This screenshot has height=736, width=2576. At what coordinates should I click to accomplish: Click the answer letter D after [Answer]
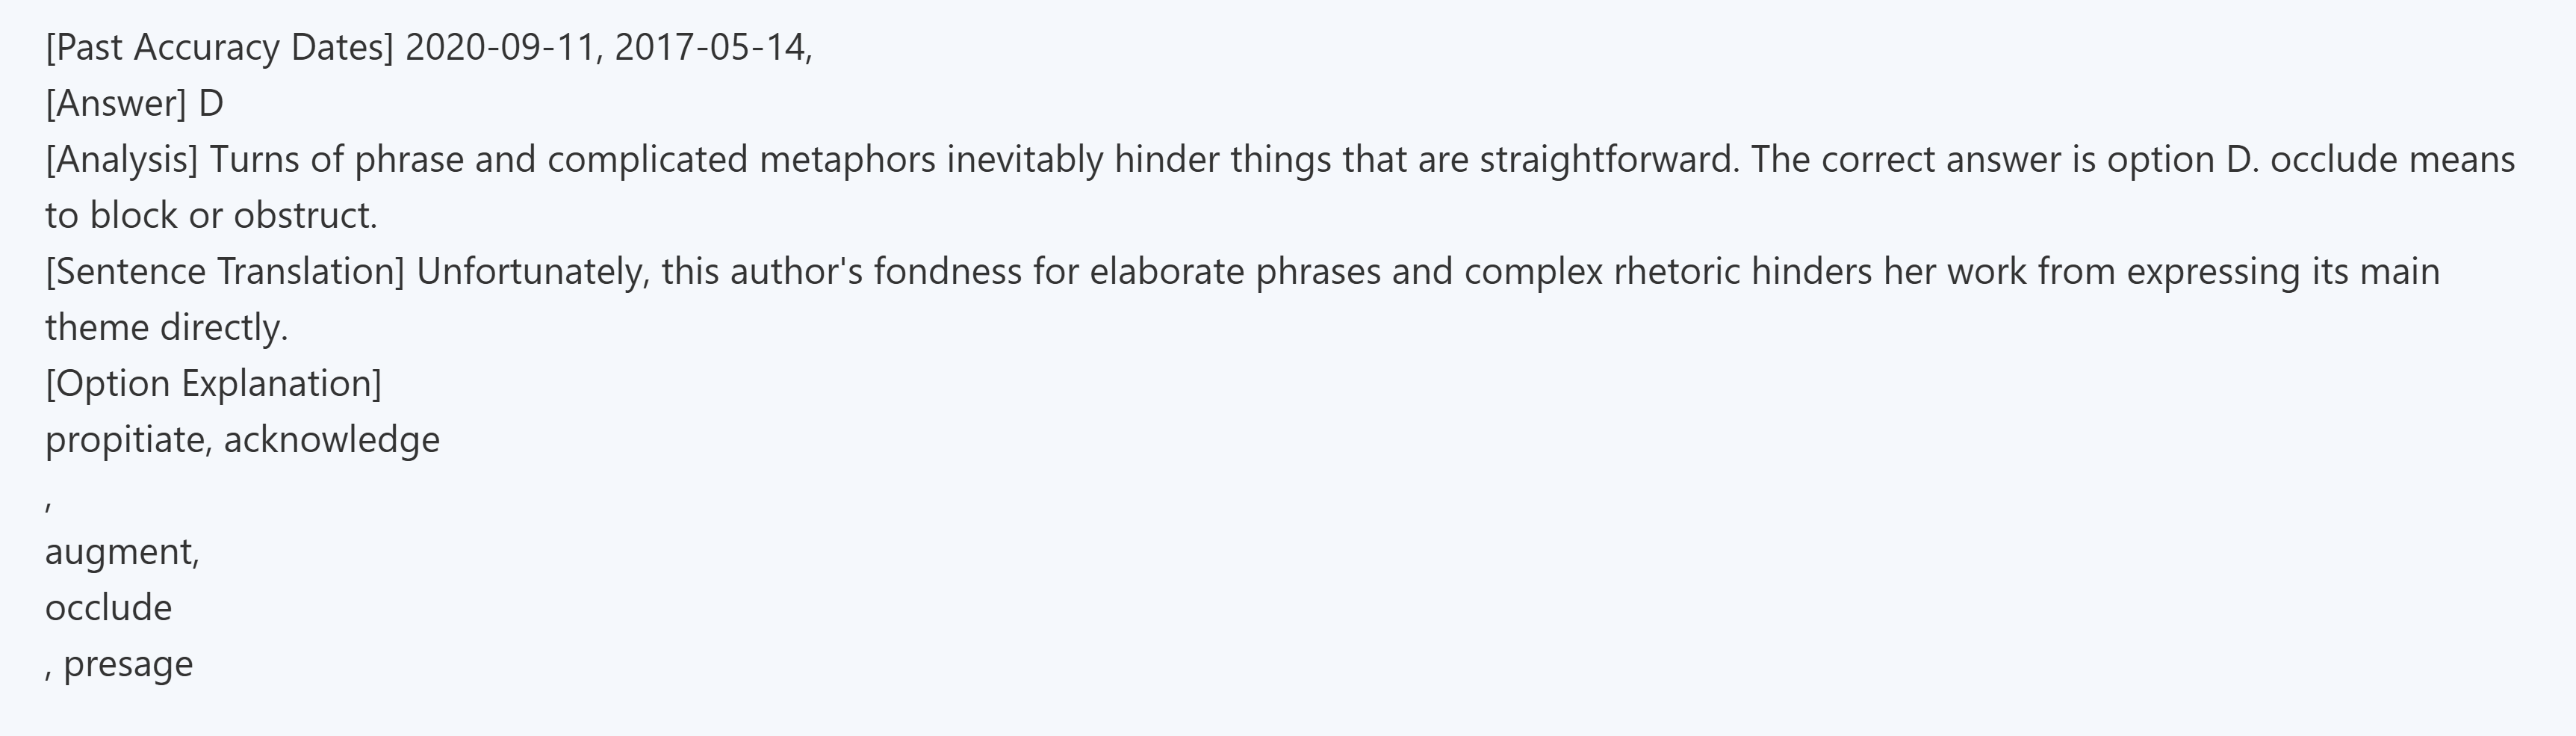211,103
